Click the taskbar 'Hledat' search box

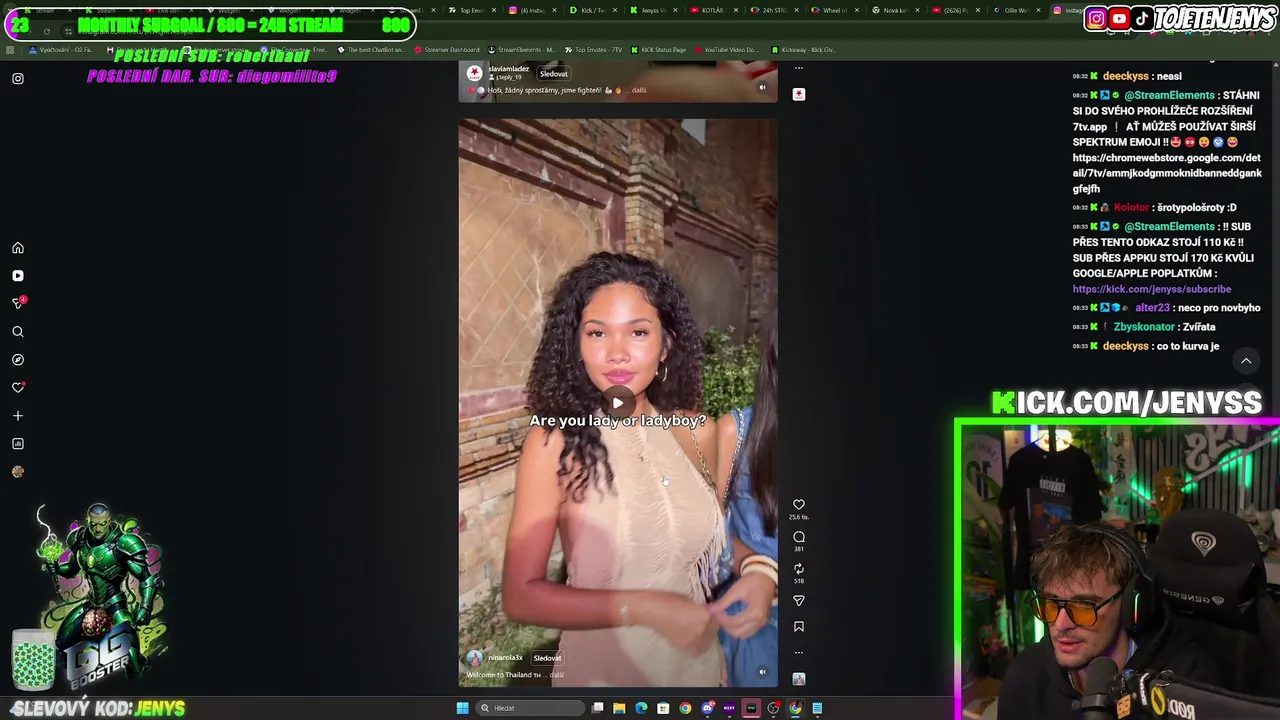pyautogui.click(x=530, y=708)
